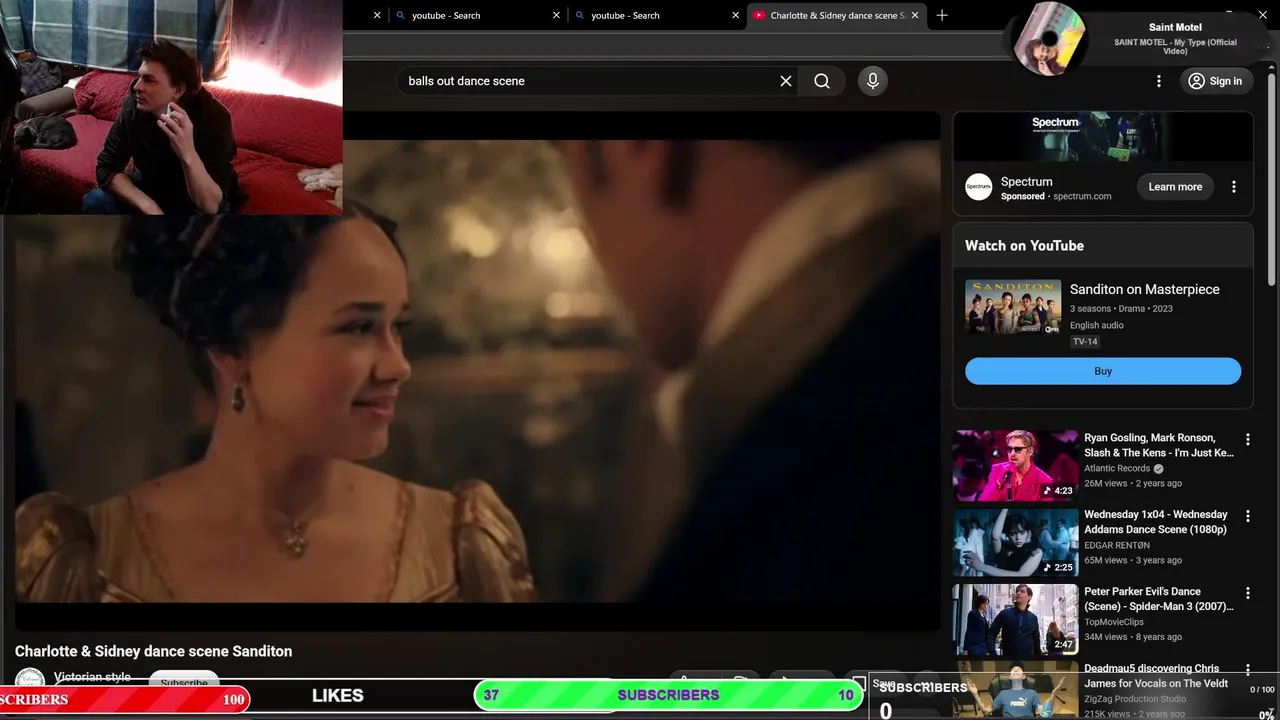Click the Ryan Gosling, Mark Ronson video title
This screenshot has width=1280, height=720.
pyautogui.click(x=1159, y=445)
